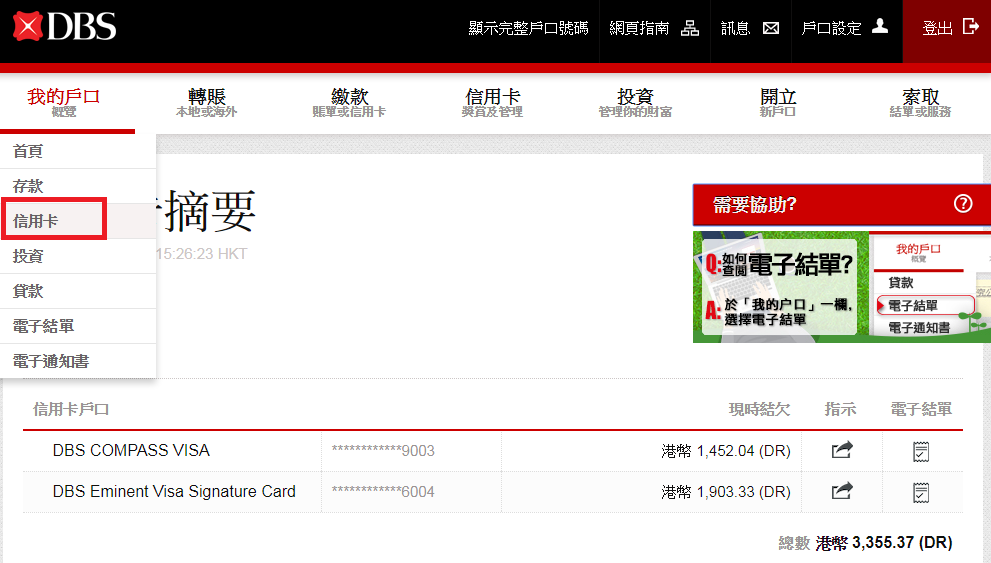
Task: Click the 戶口設定 user profile icon
Action: 880,27
